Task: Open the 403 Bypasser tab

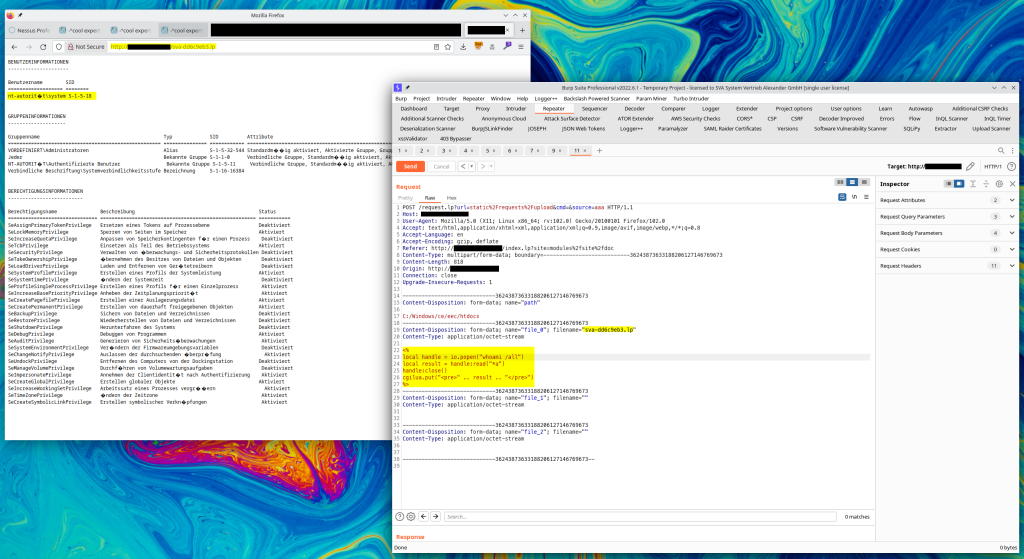Action: point(455,138)
